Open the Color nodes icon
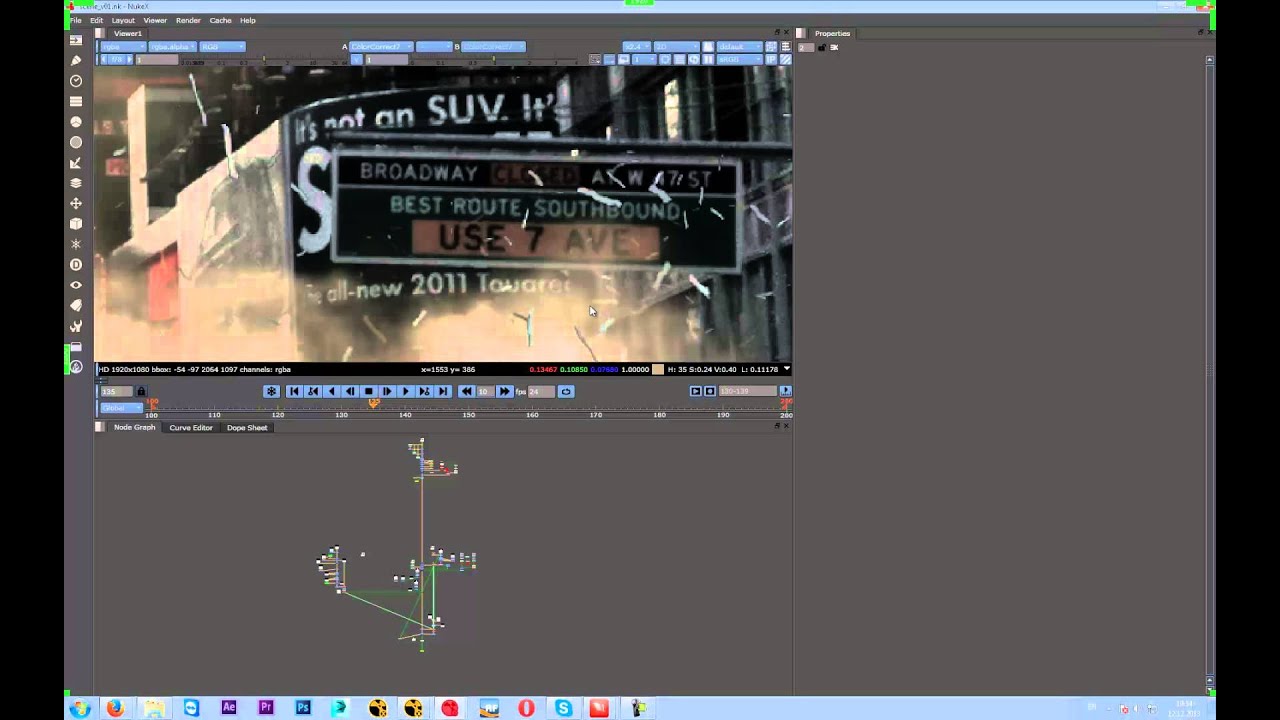1280x720 pixels. [76, 122]
